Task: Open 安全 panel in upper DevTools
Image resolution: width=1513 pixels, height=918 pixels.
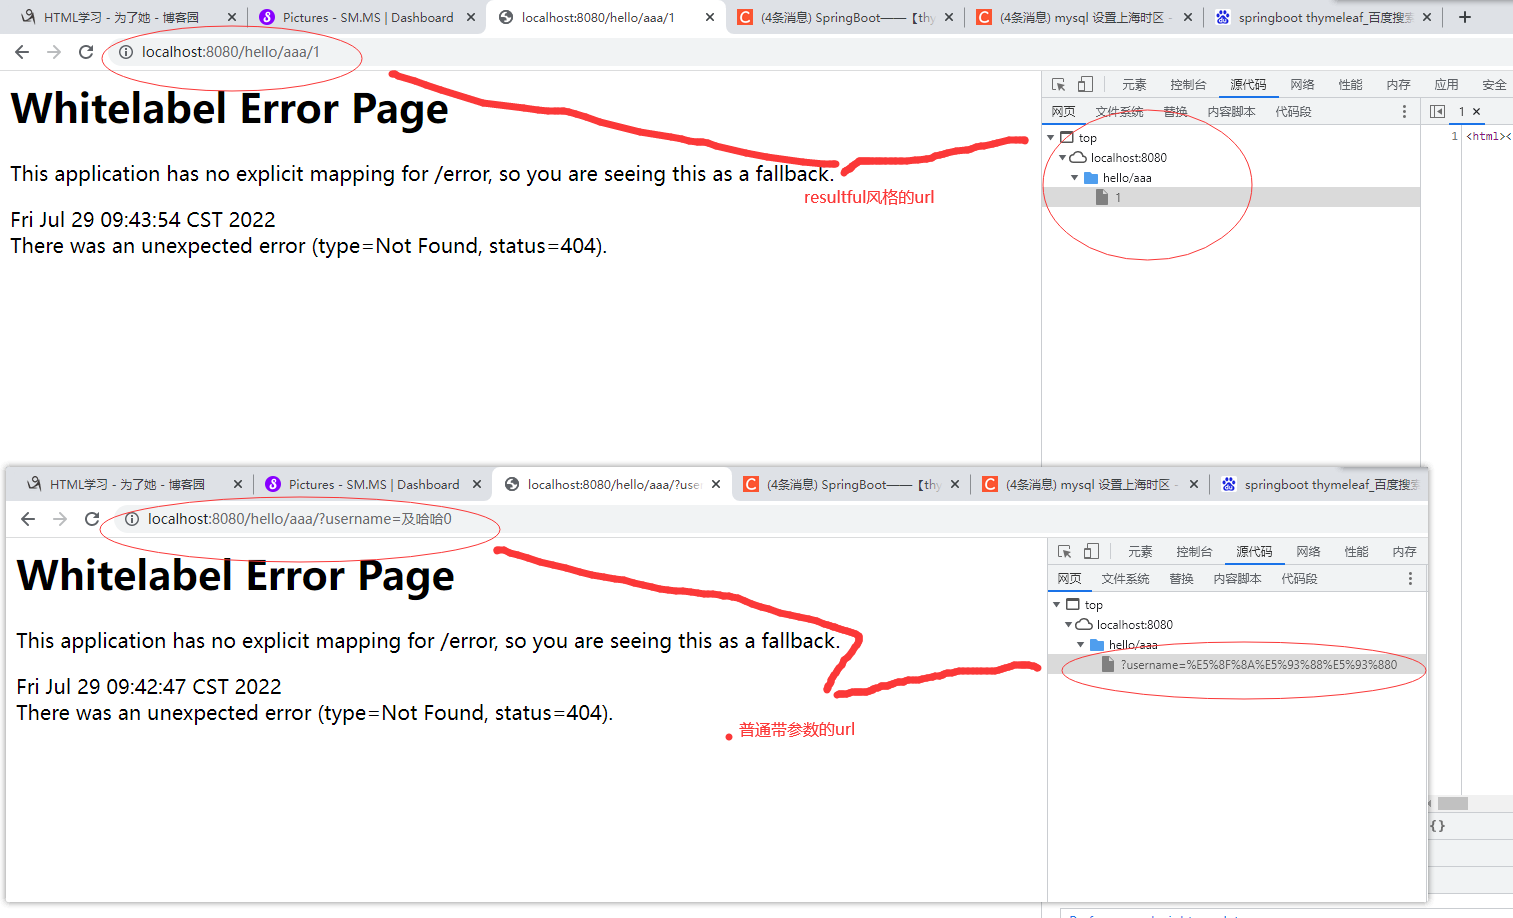Action: coord(1494,85)
